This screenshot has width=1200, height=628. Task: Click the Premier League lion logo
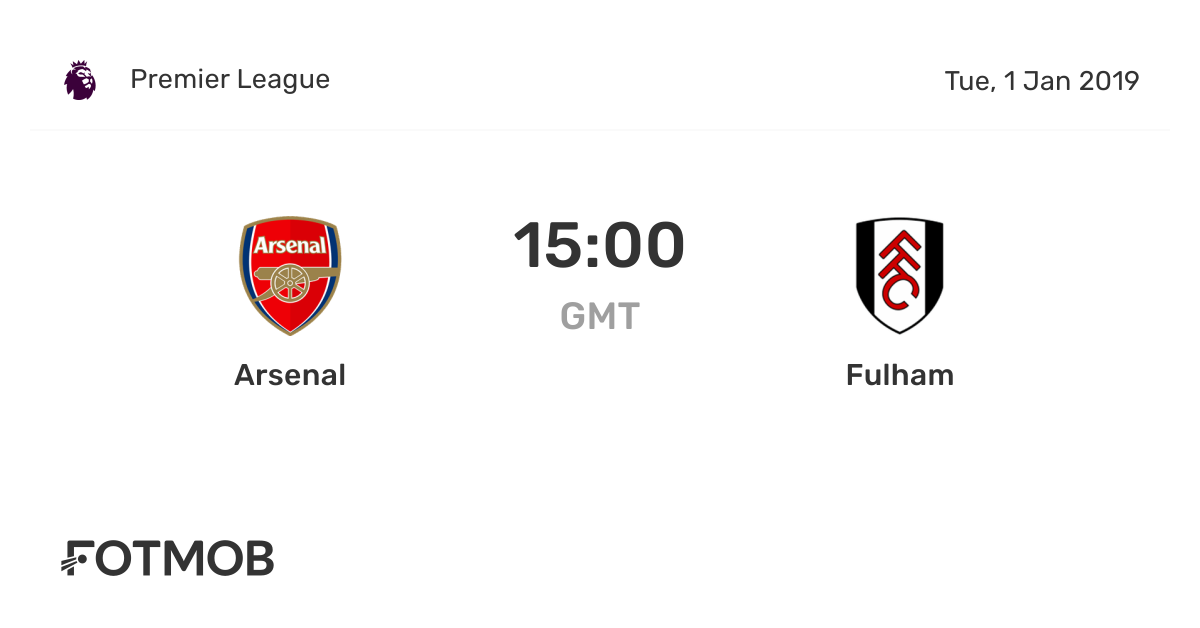(80, 80)
